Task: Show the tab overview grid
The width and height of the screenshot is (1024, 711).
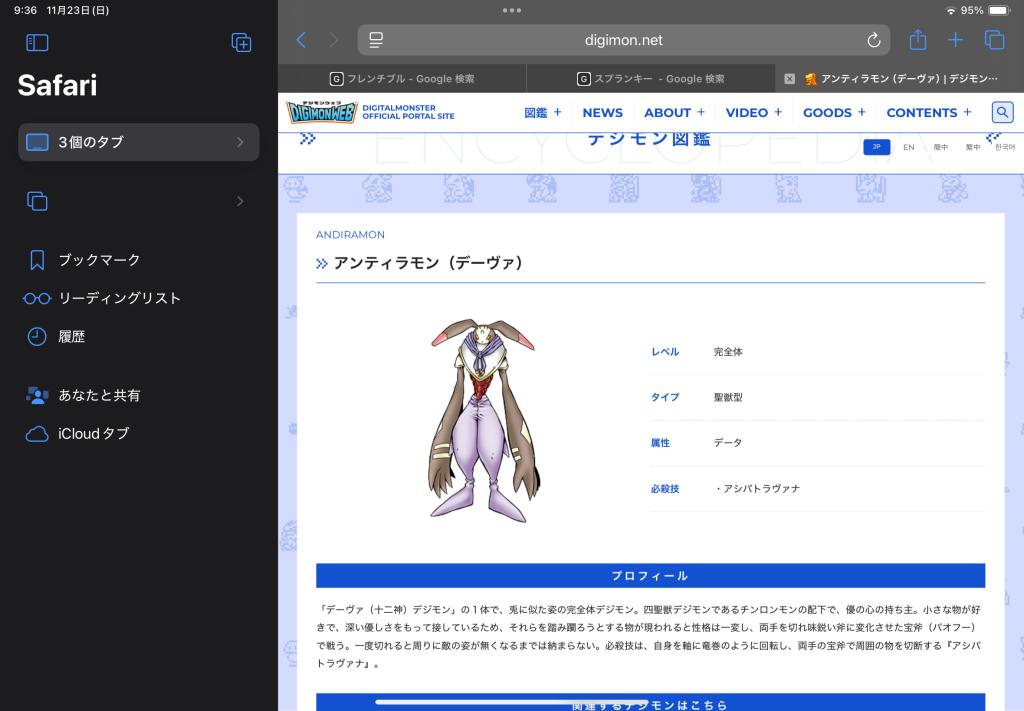Action: [994, 40]
